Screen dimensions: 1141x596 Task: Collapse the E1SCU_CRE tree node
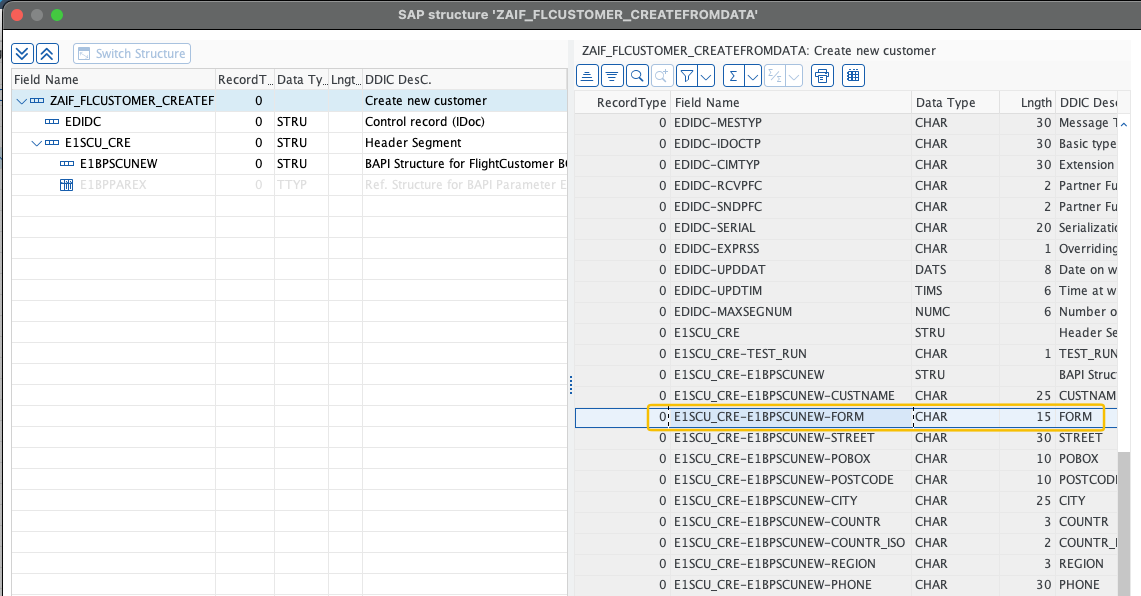point(36,143)
